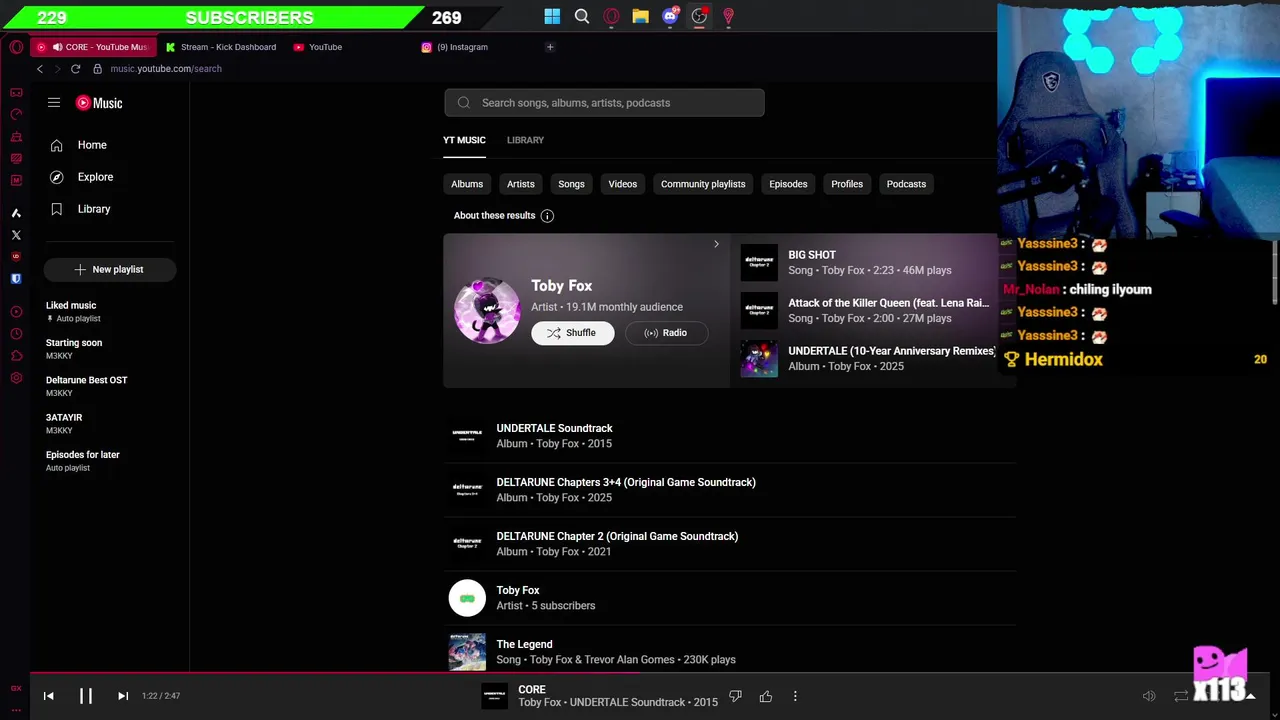Like the CORE song
Image resolution: width=1280 pixels, height=720 pixels.
766,696
